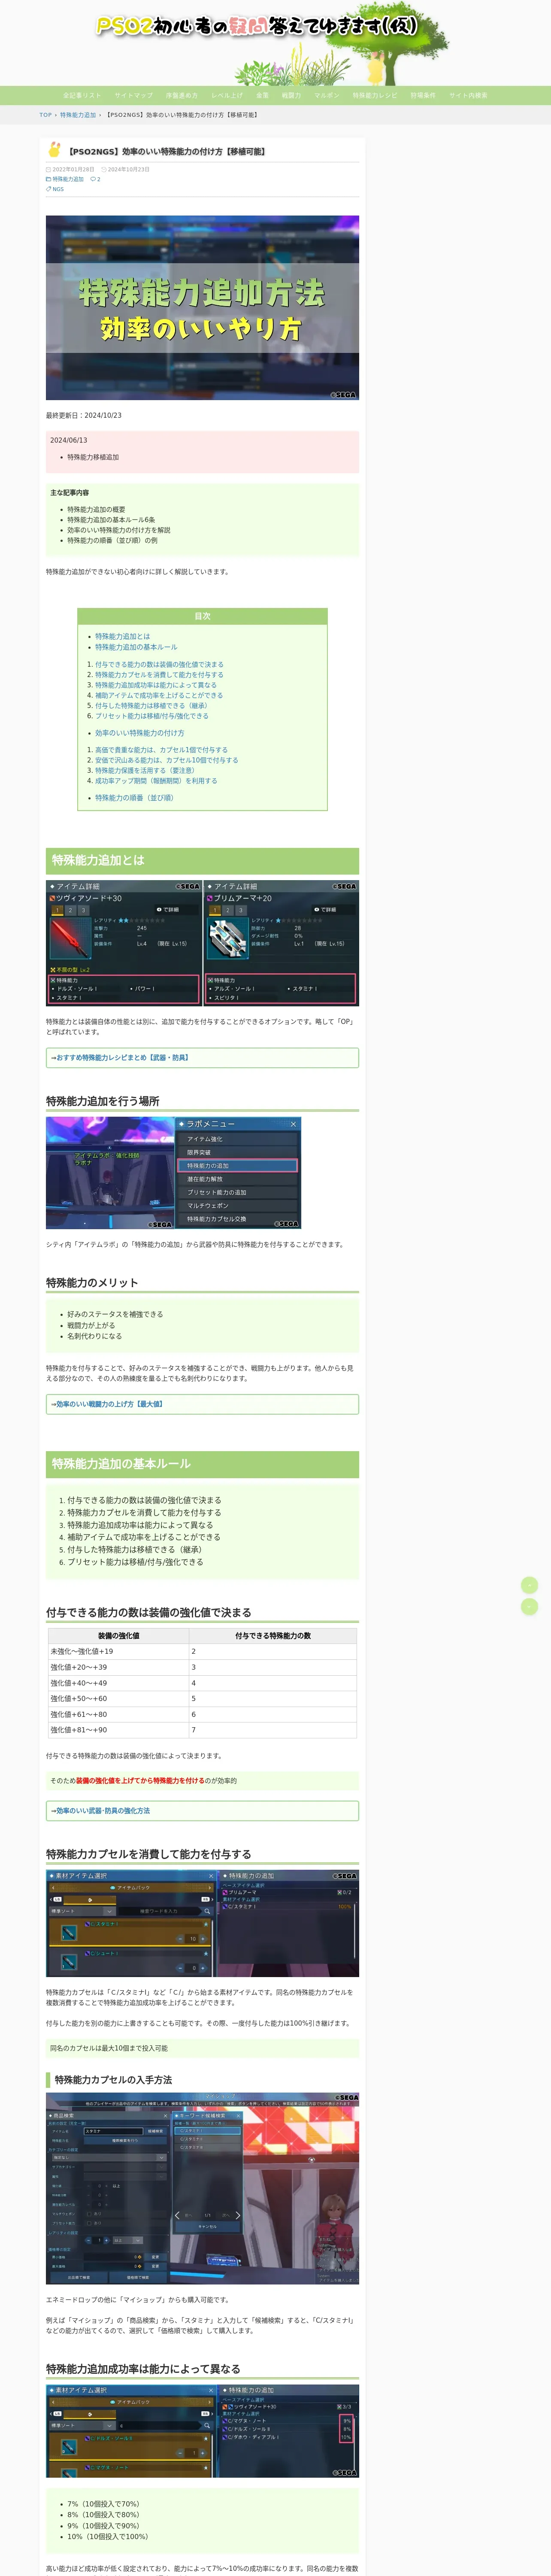551x2576 pixels.
Task: Click the プリムアーマ+20 item detail screenshot
Action: pyautogui.click(x=281, y=943)
